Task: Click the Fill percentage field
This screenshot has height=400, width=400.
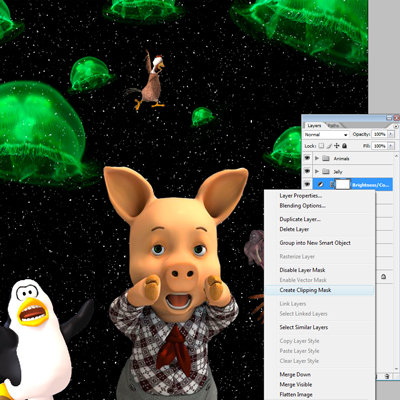Action: tap(379, 146)
